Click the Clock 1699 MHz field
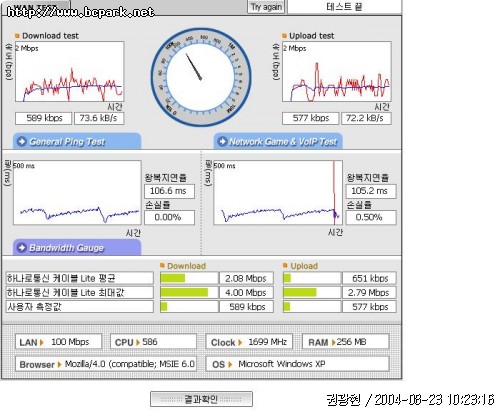 249,342
